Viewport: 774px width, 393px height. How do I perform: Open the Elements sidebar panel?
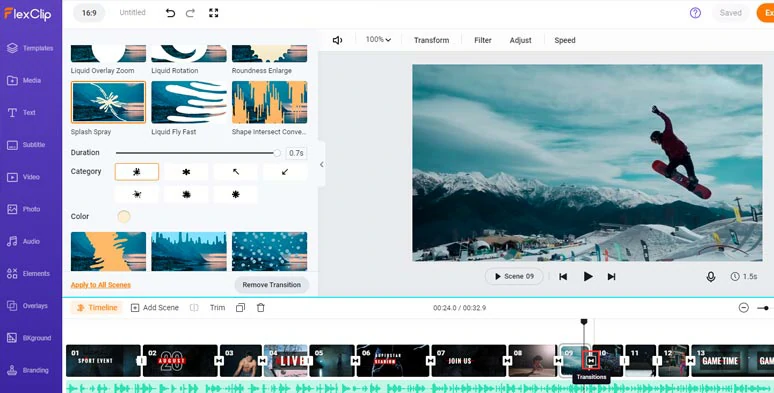tap(31, 274)
